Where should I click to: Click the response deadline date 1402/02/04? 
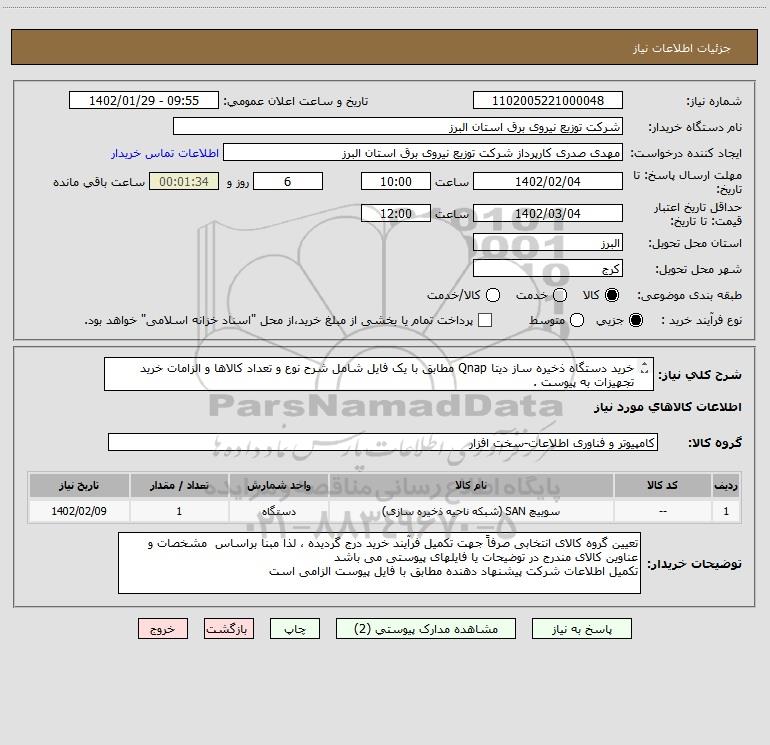548,181
